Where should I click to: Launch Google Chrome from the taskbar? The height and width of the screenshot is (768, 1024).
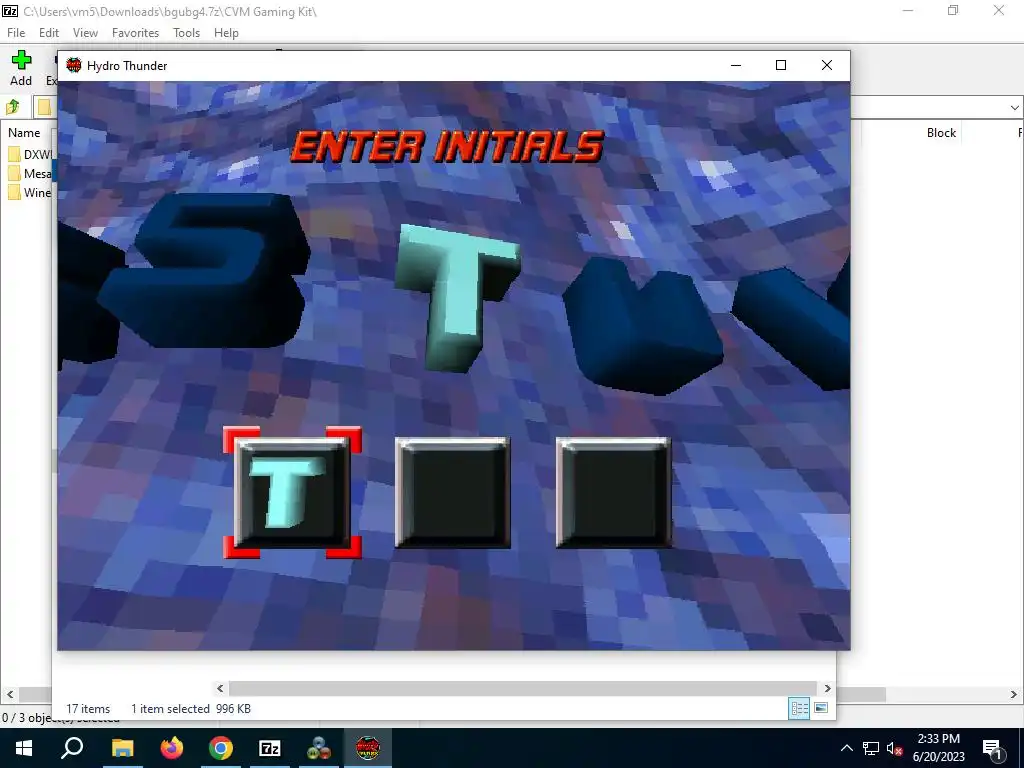[x=221, y=748]
